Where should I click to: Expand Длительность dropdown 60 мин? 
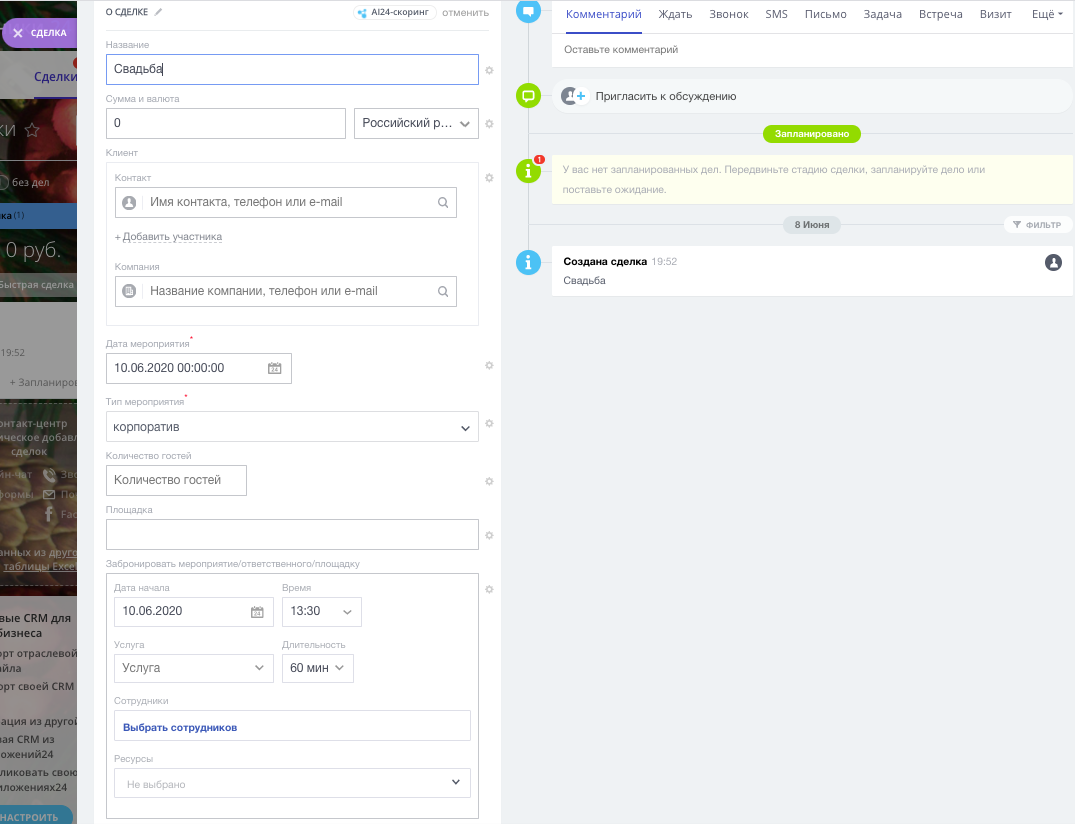tap(317, 668)
